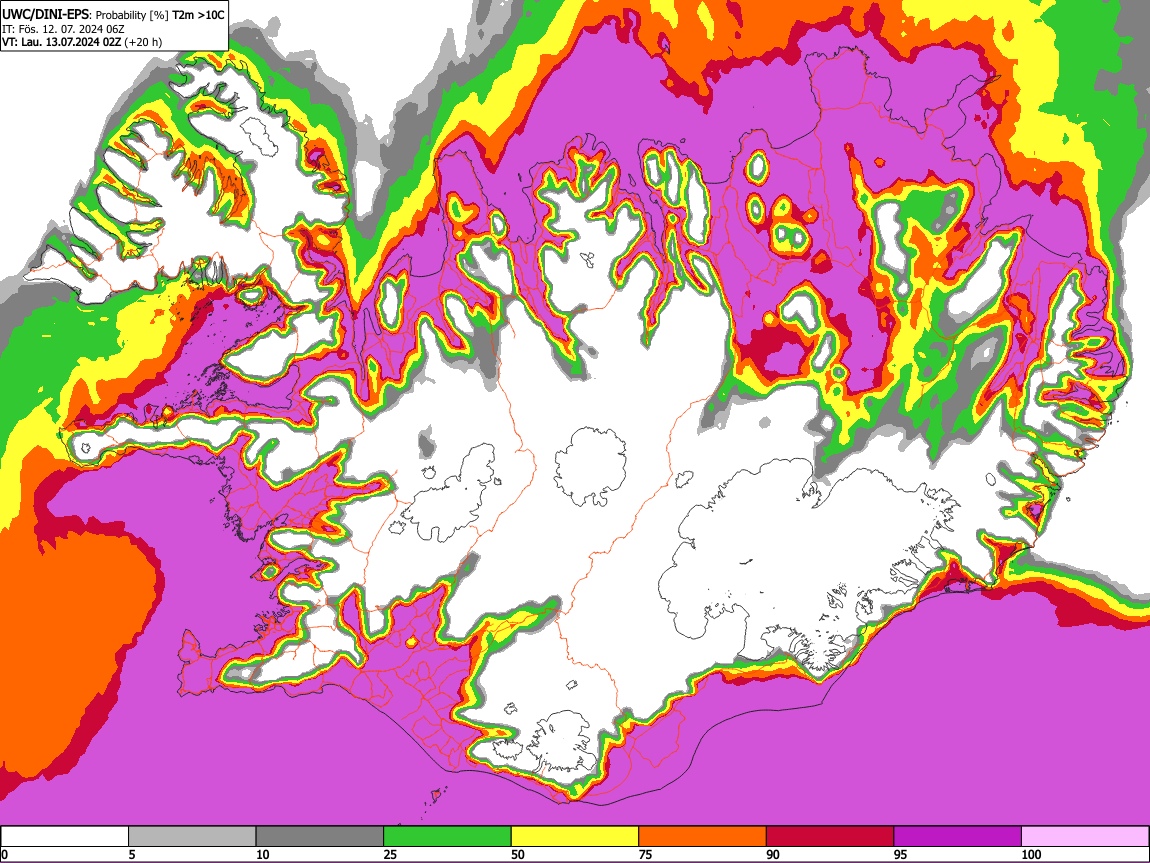
Task: Click the legend value '5'
Action: click(x=132, y=854)
